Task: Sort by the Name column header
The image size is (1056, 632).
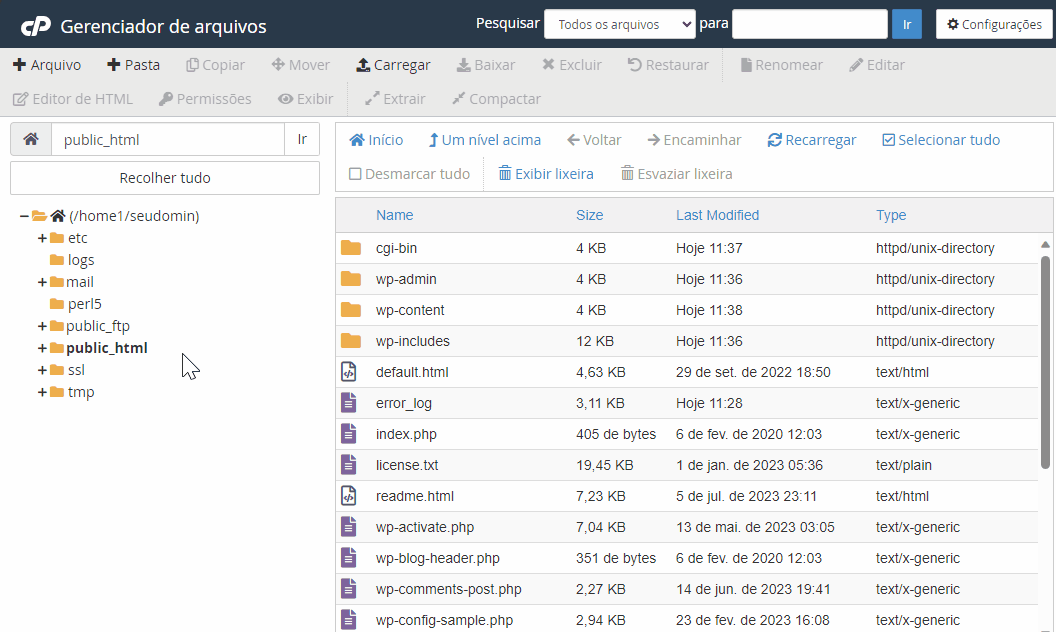Action: click(x=395, y=215)
